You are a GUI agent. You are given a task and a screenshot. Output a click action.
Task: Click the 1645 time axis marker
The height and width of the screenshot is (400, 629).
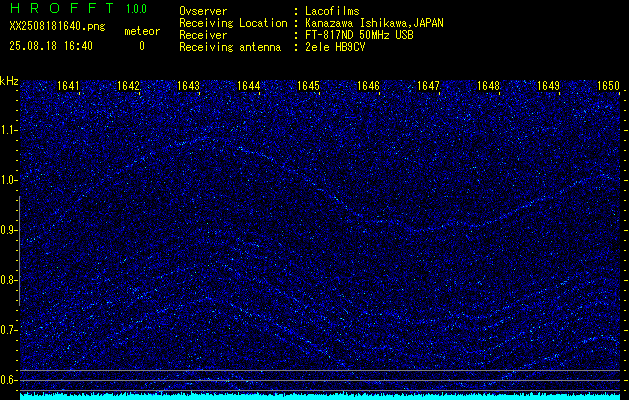coord(308,86)
